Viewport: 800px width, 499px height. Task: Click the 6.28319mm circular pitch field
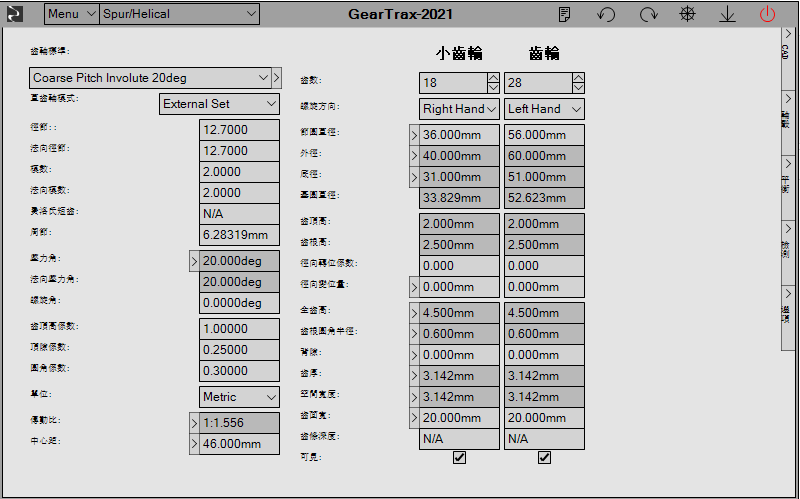click(x=239, y=235)
